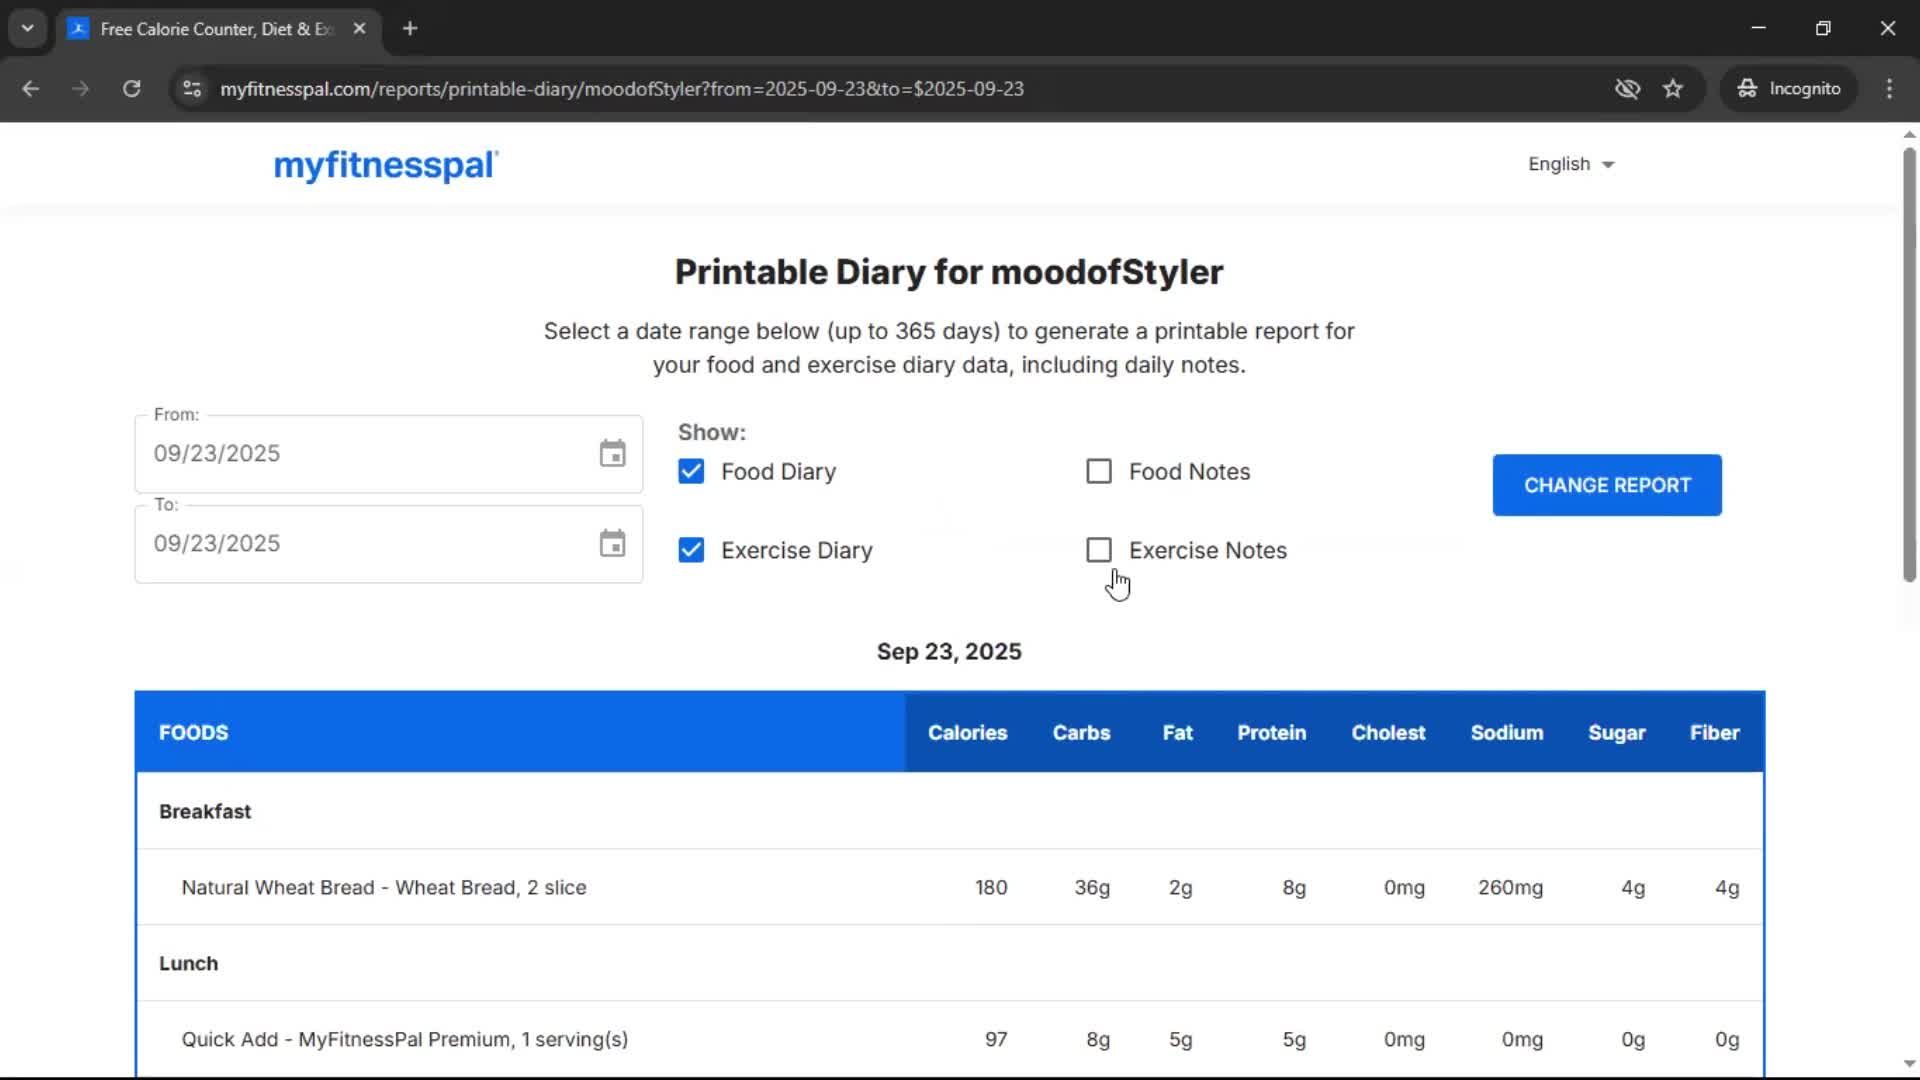Click the browser forward arrow
1920x1080 pixels.
(x=81, y=88)
